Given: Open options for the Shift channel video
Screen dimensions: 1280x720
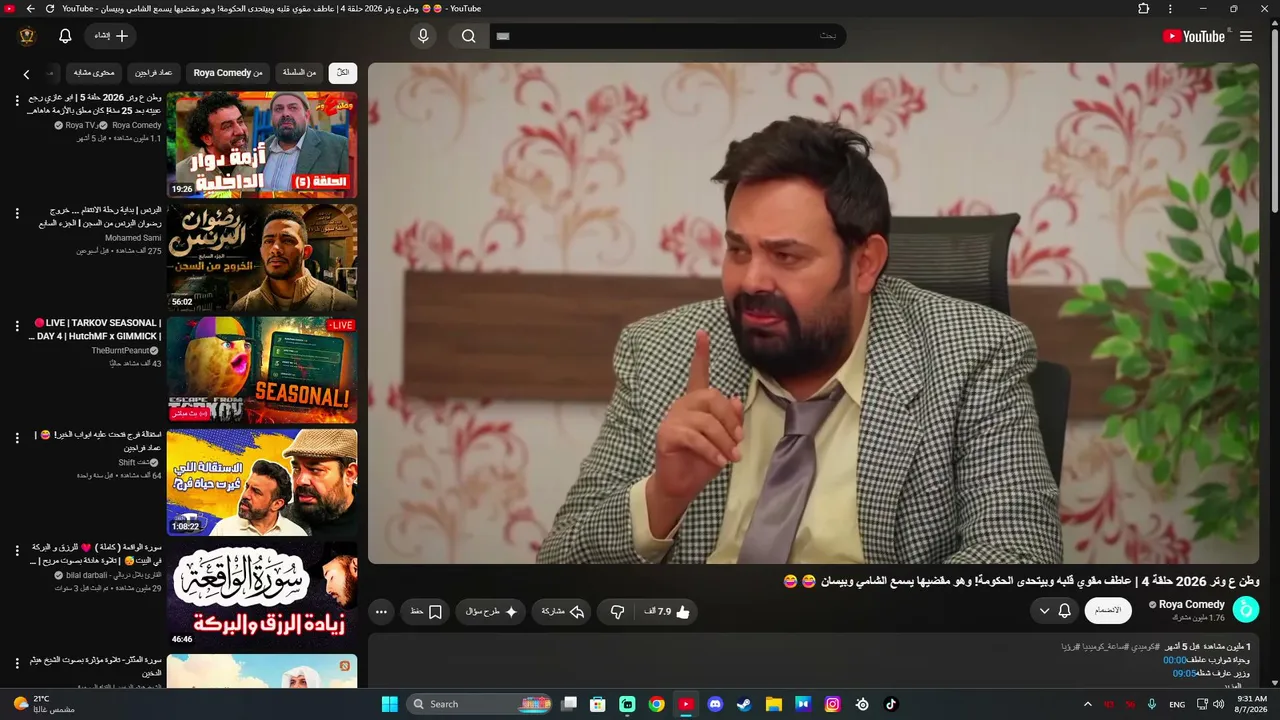Looking at the screenshot, I should 17,438.
